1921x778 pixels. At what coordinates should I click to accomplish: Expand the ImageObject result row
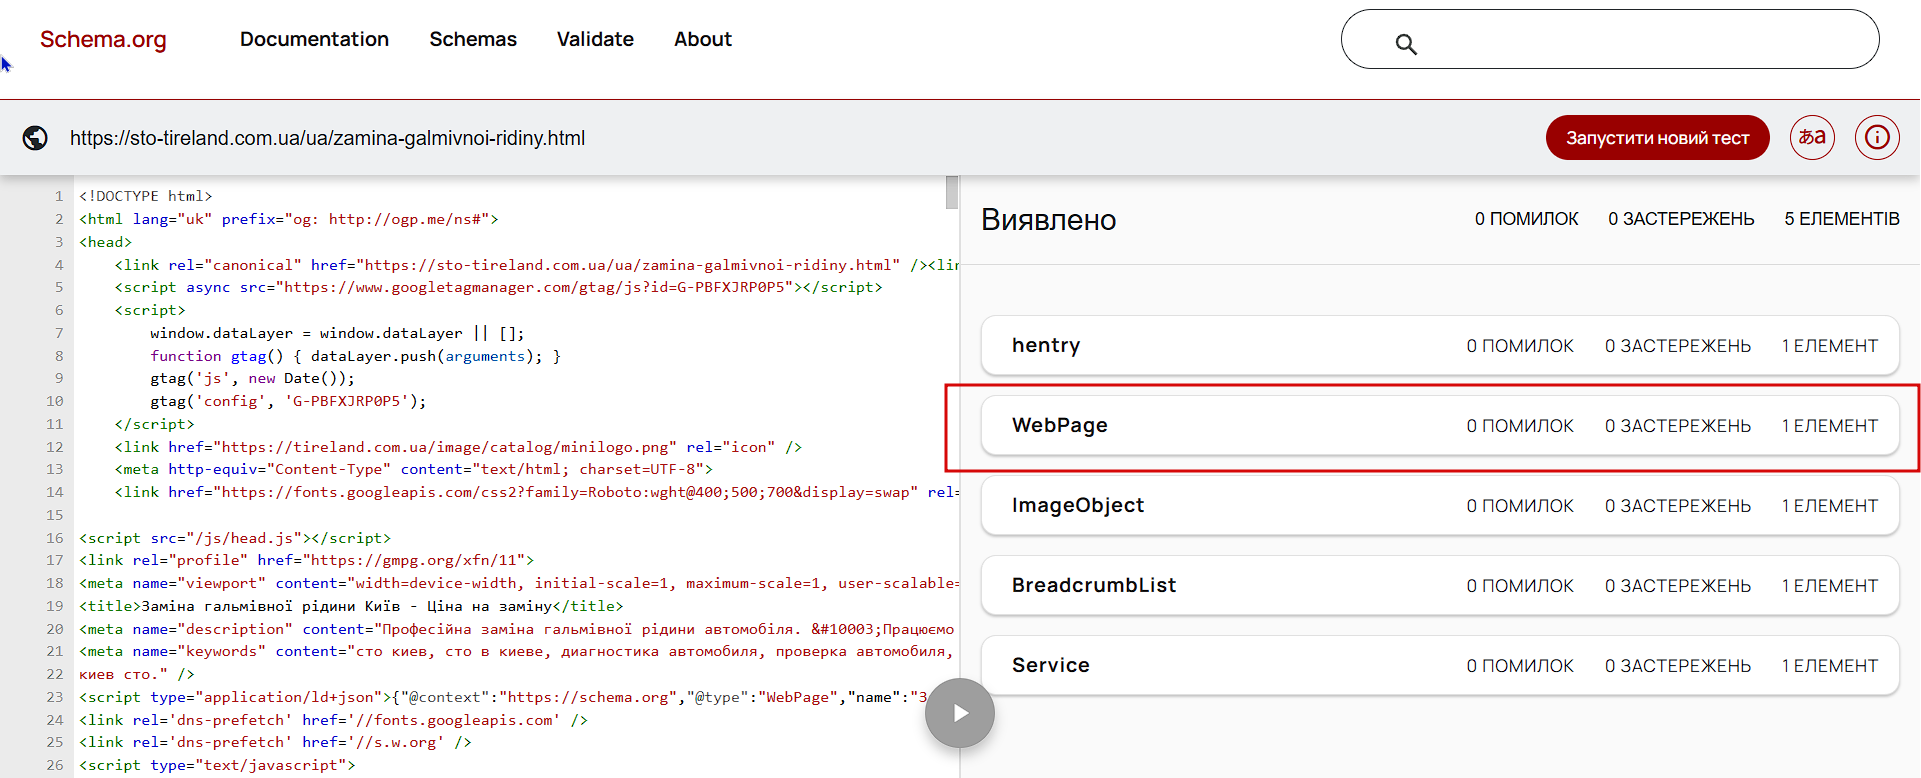coord(1439,506)
